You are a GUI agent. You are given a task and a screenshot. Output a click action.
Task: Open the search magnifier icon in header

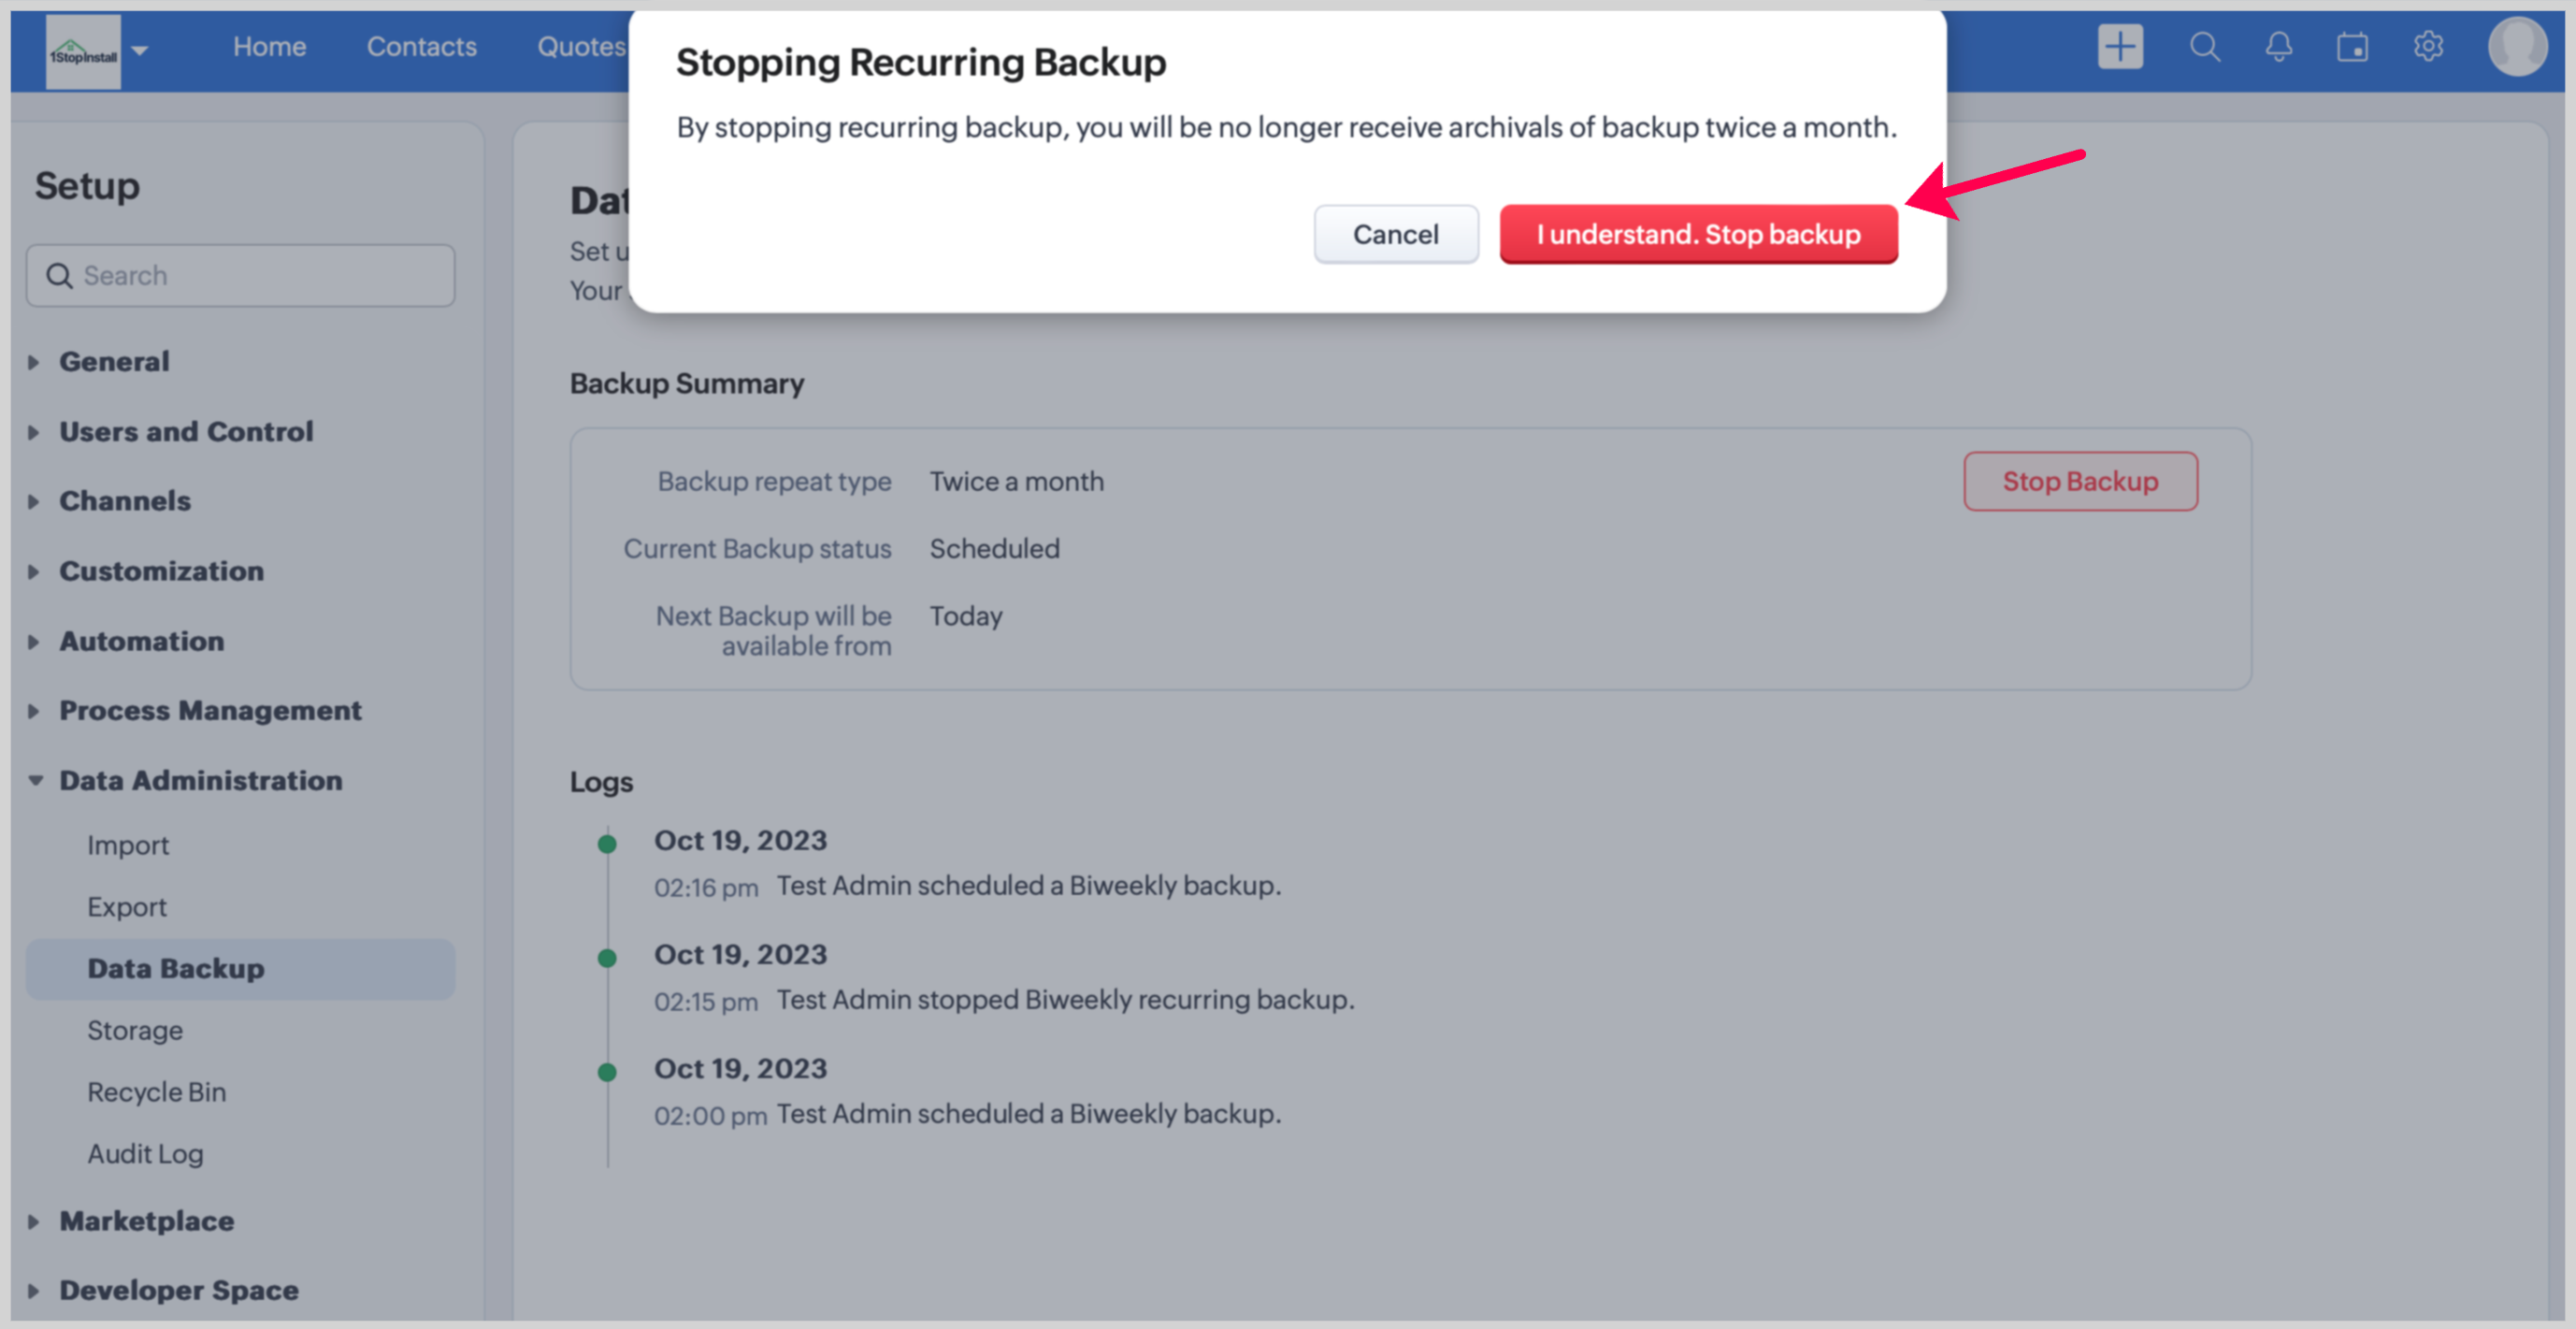point(2204,47)
